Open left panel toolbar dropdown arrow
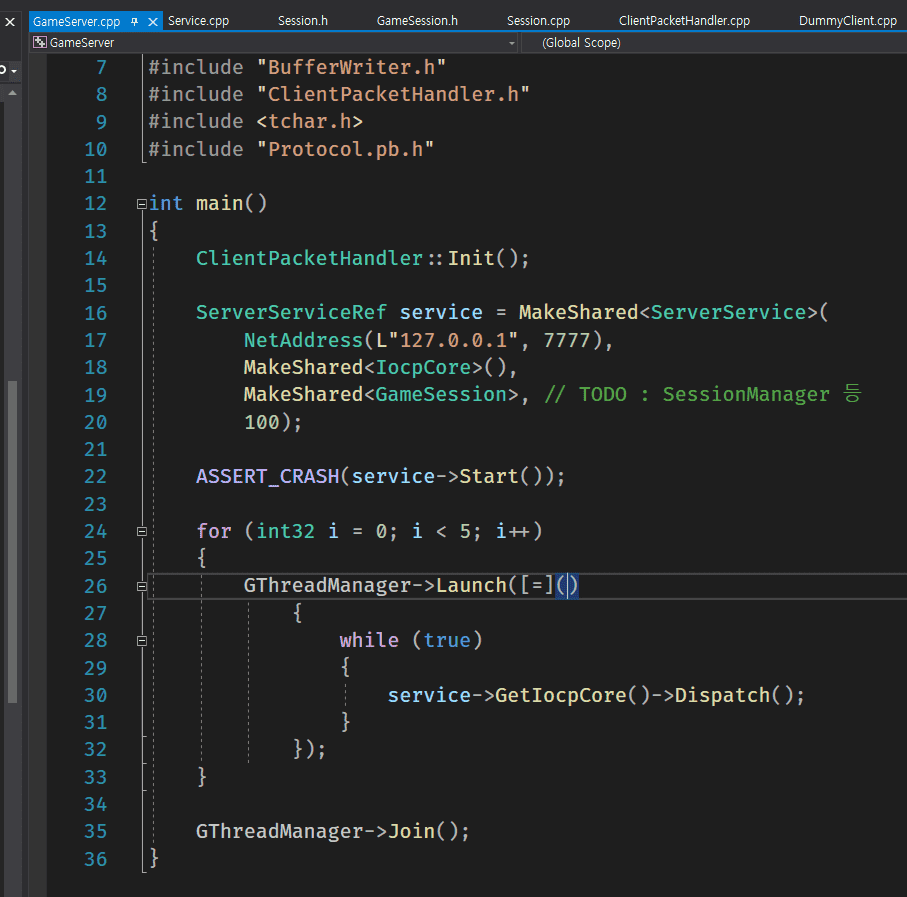907x897 pixels. [13, 70]
